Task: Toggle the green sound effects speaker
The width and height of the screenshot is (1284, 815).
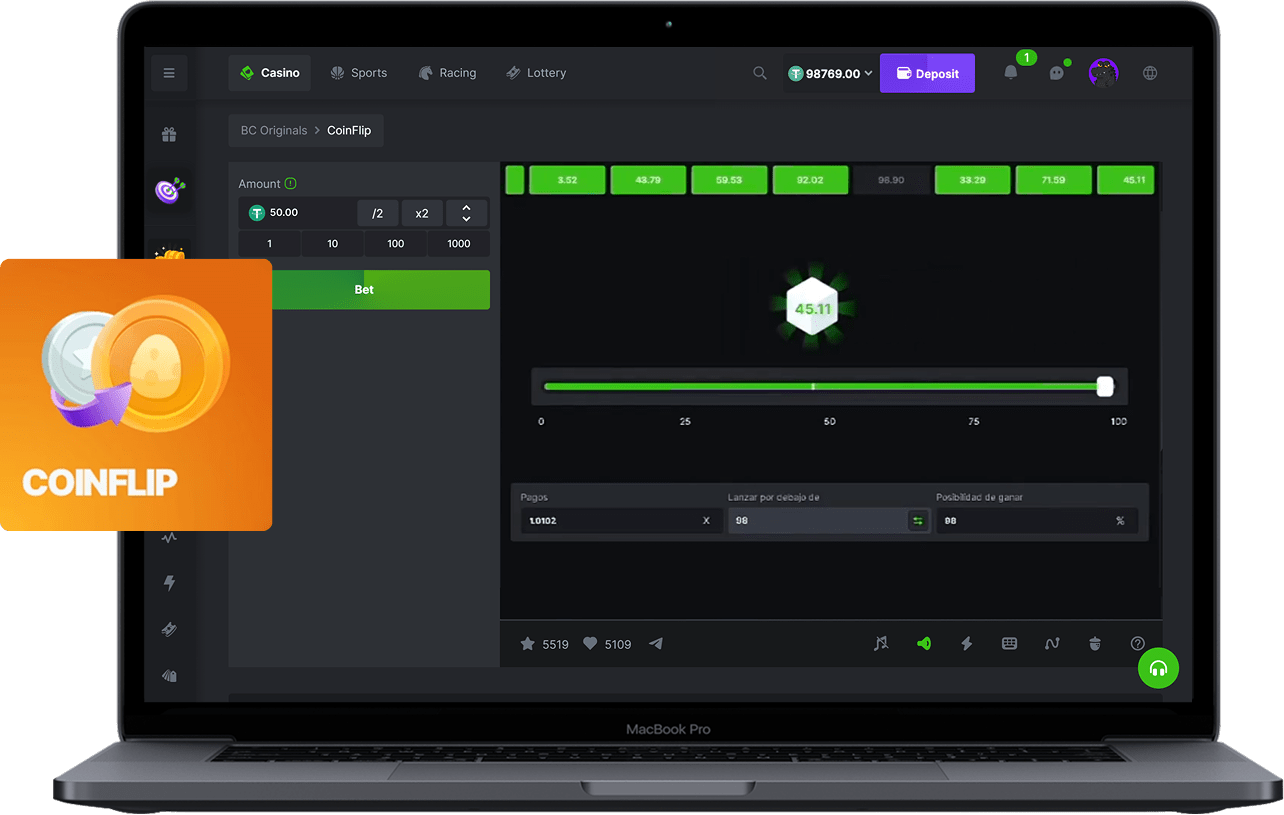Action: 924,644
